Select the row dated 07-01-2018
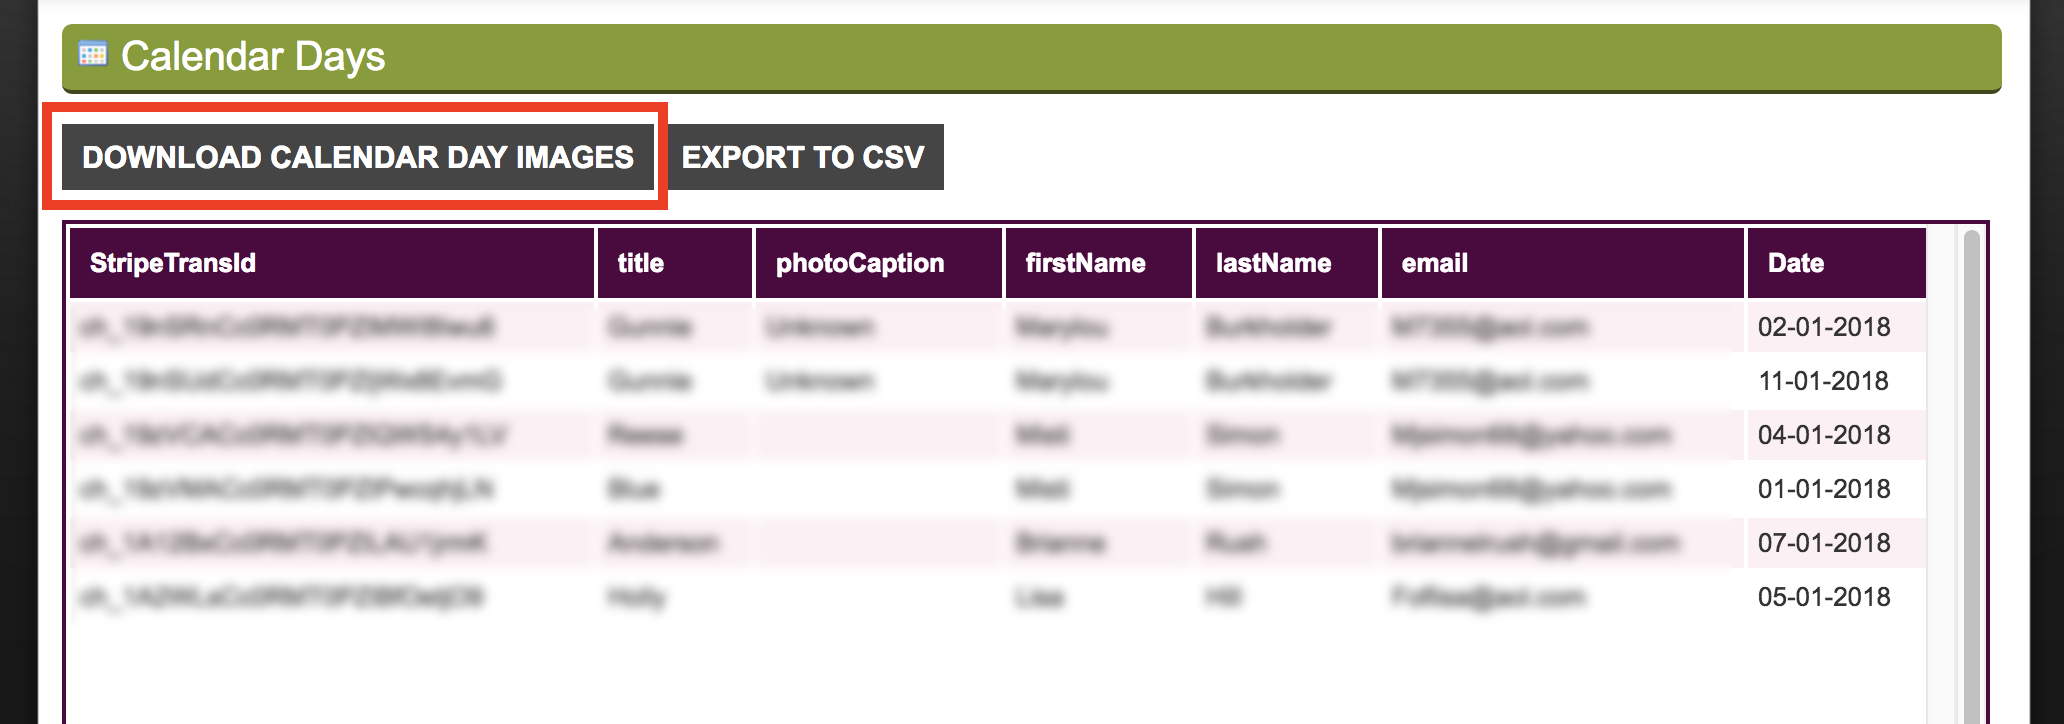This screenshot has height=724, width=2064. pyautogui.click(x=998, y=543)
